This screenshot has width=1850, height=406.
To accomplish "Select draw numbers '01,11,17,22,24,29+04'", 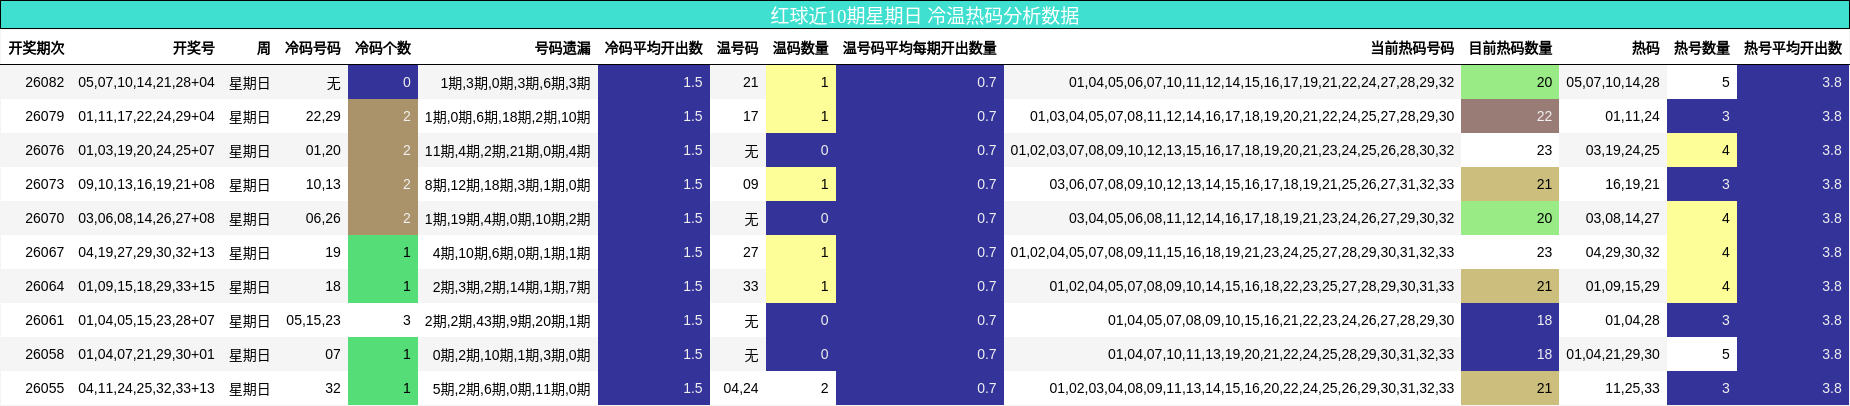I will pos(146,116).
